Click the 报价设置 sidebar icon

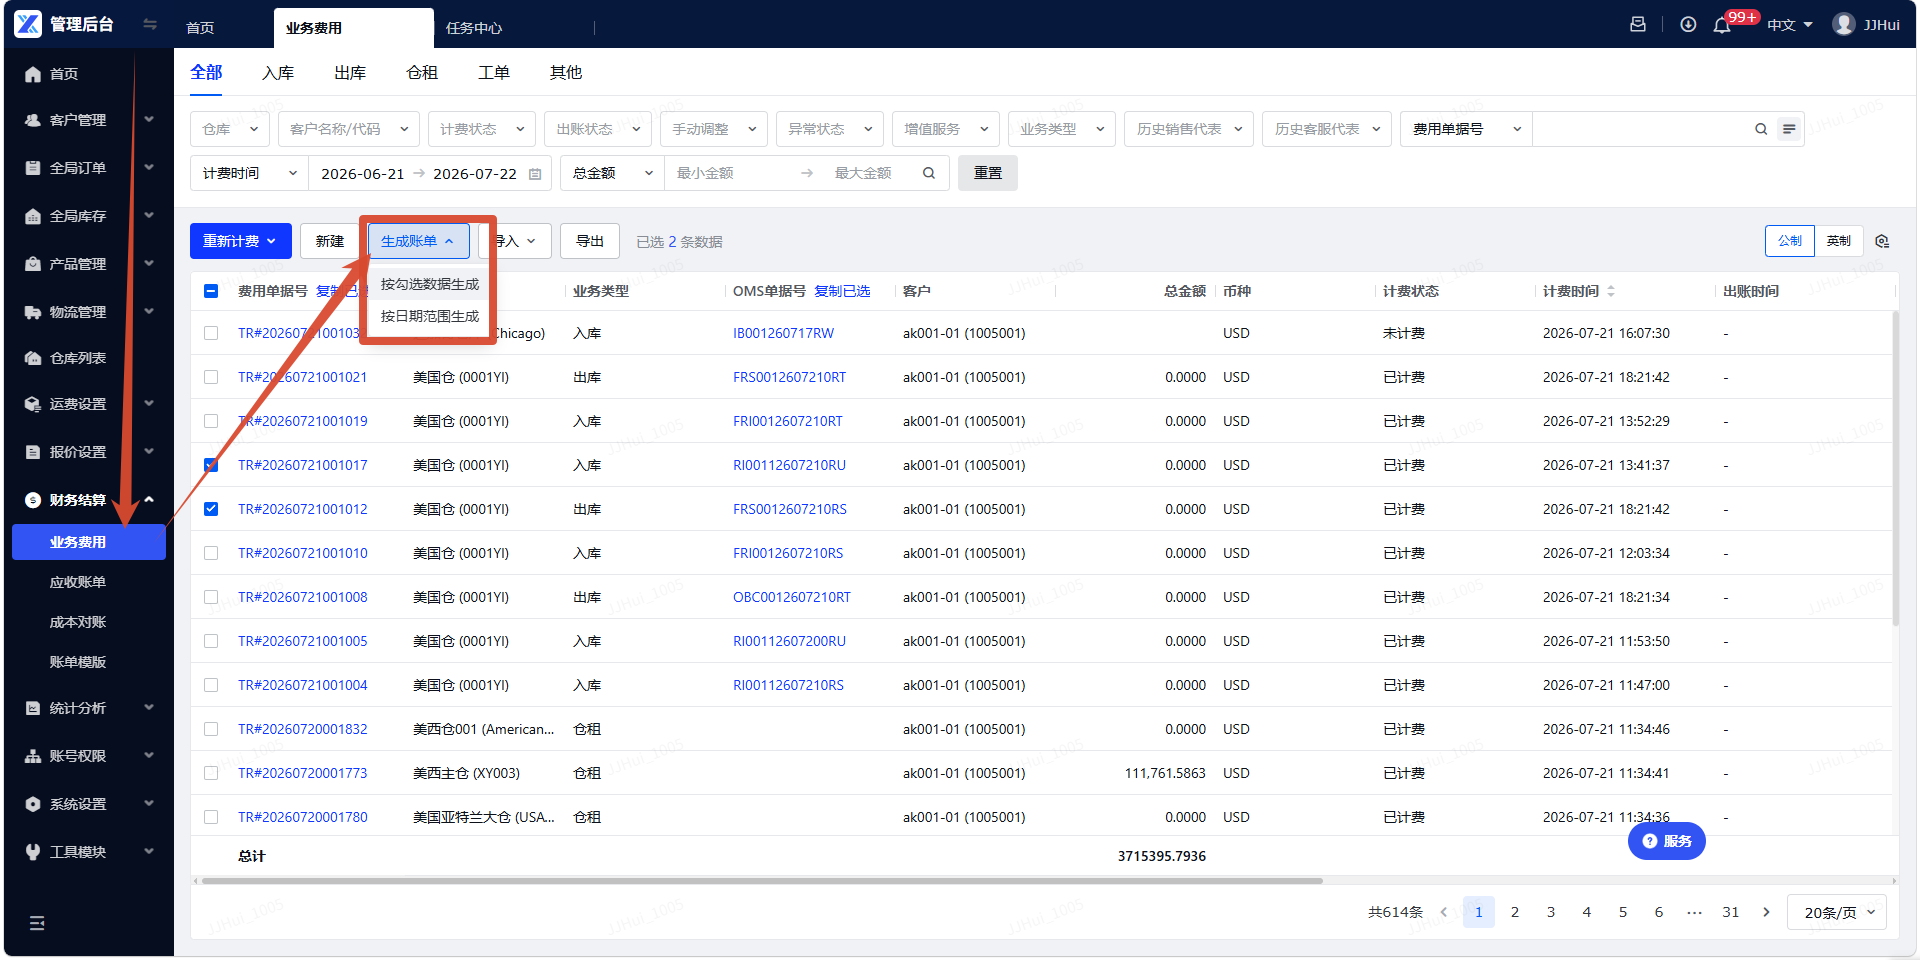click(33, 452)
